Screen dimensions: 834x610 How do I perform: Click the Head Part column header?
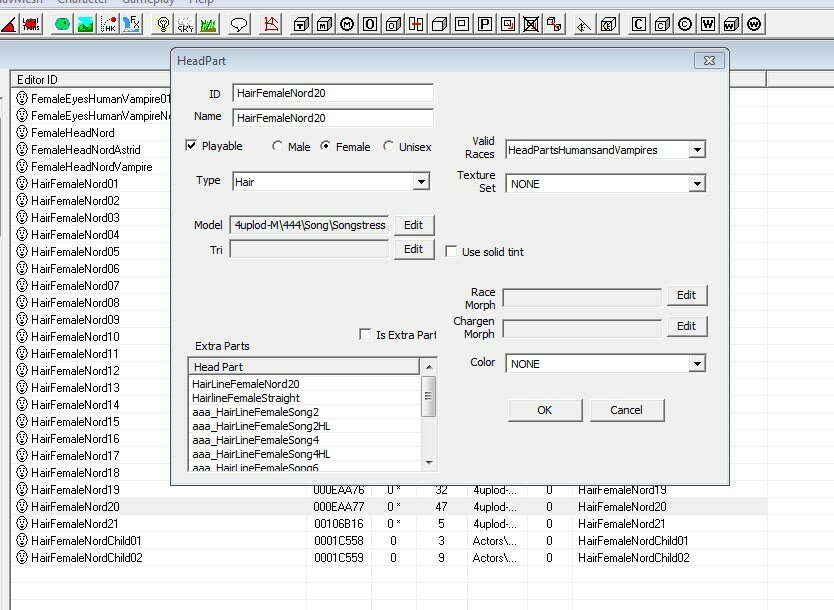tap(304, 366)
